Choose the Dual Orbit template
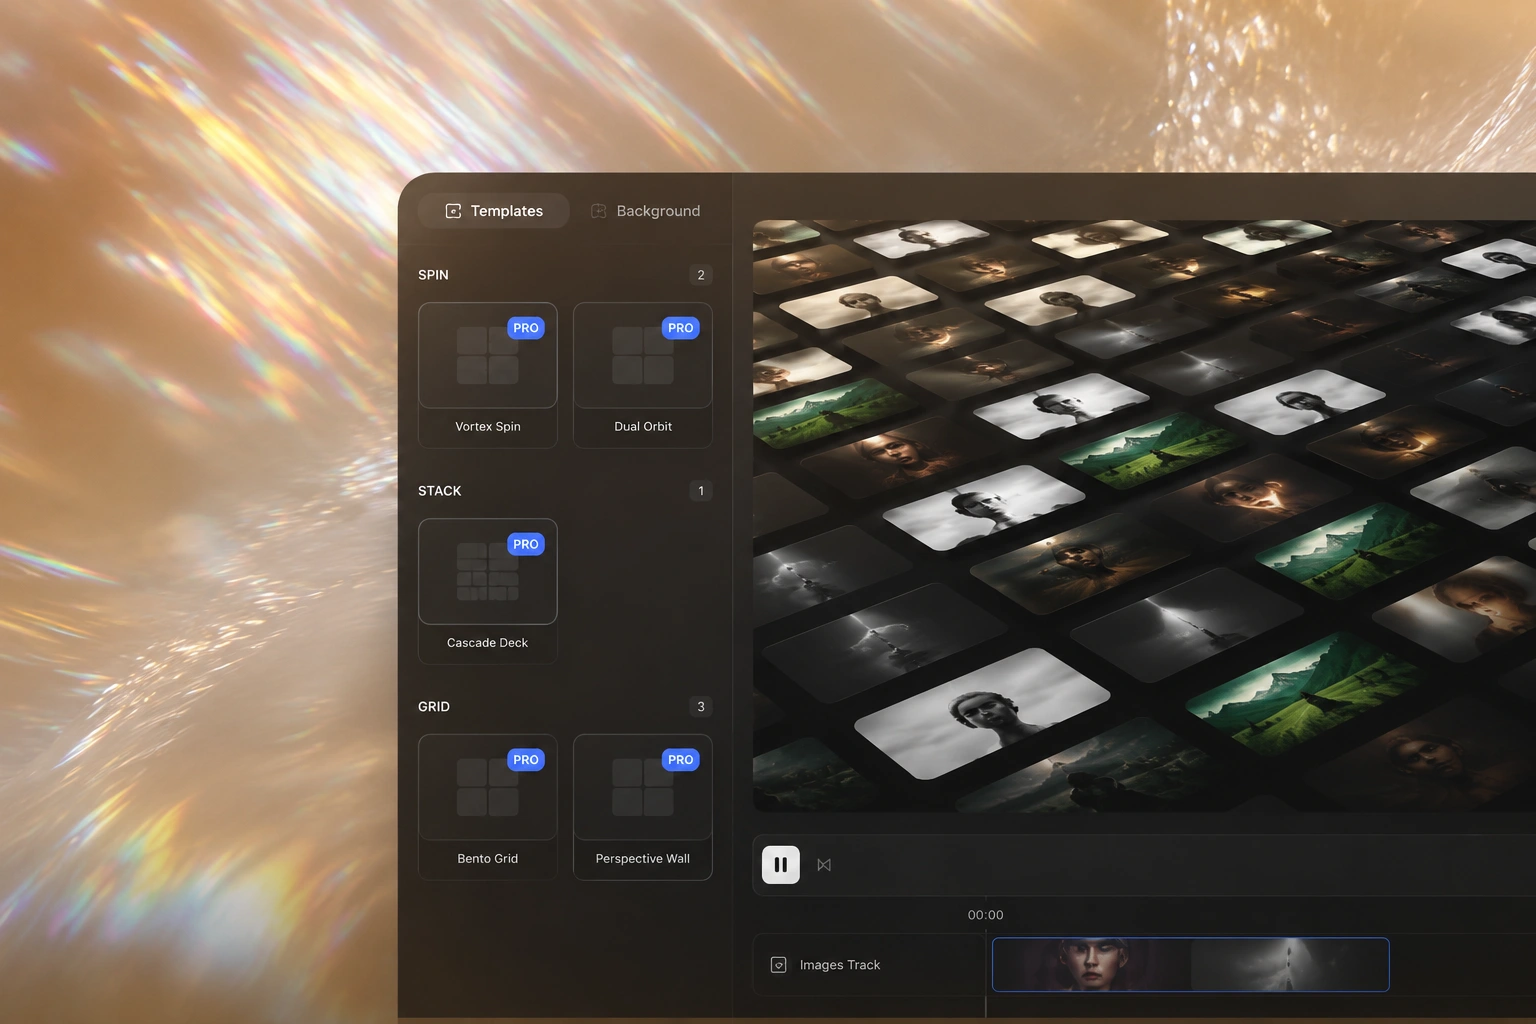 point(643,375)
